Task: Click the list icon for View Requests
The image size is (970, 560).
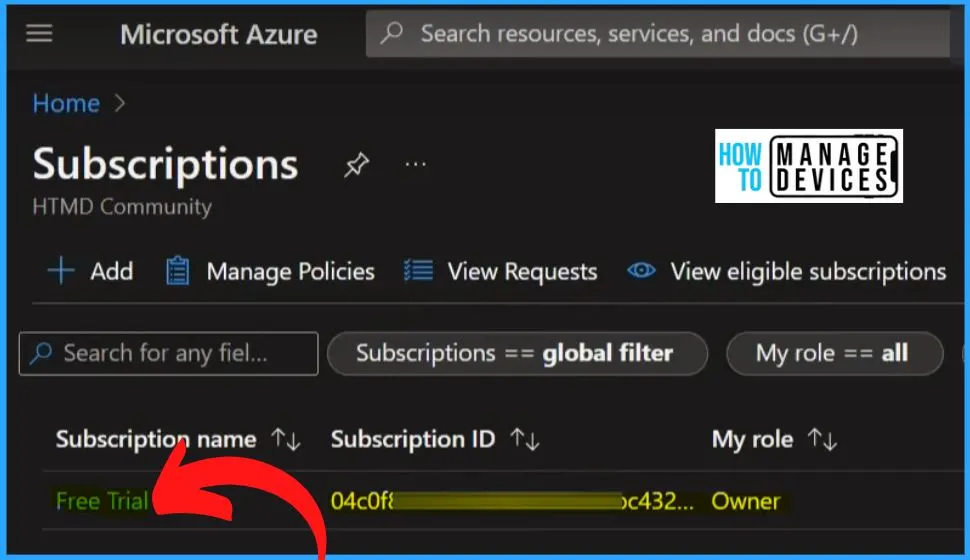Action: (x=418, y=271)
